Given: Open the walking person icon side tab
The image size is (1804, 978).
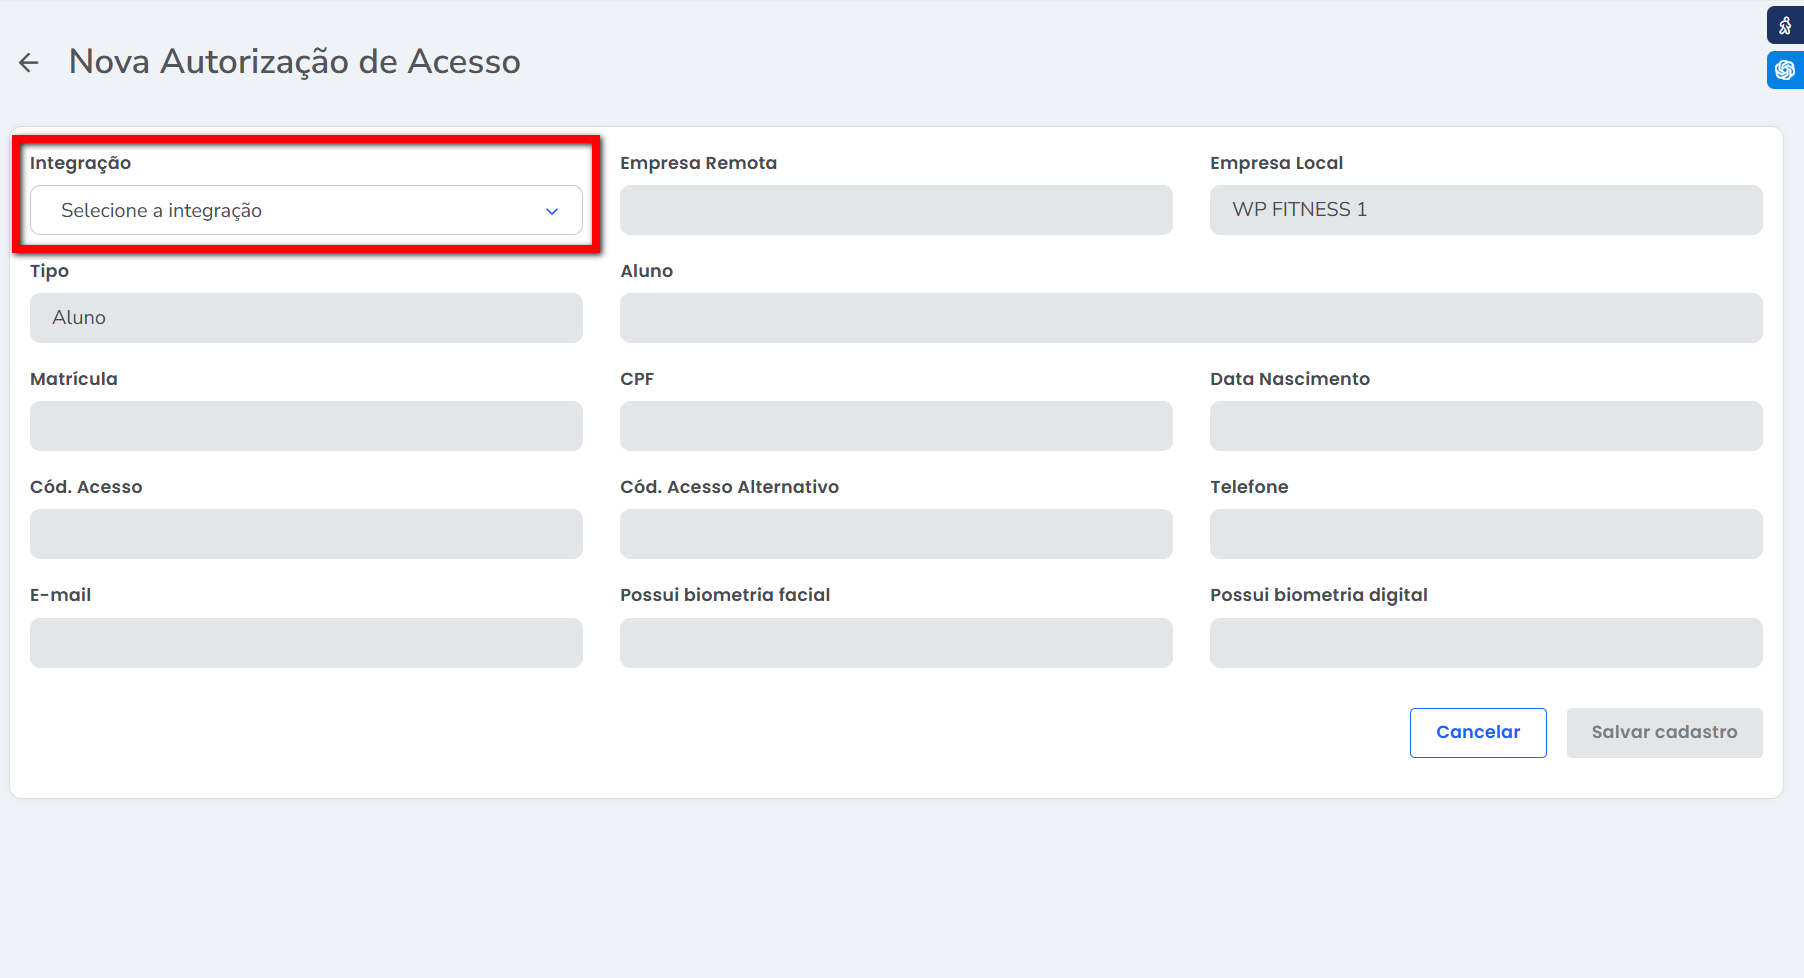Looking at the screenshot, I should tap(1784, 25).
